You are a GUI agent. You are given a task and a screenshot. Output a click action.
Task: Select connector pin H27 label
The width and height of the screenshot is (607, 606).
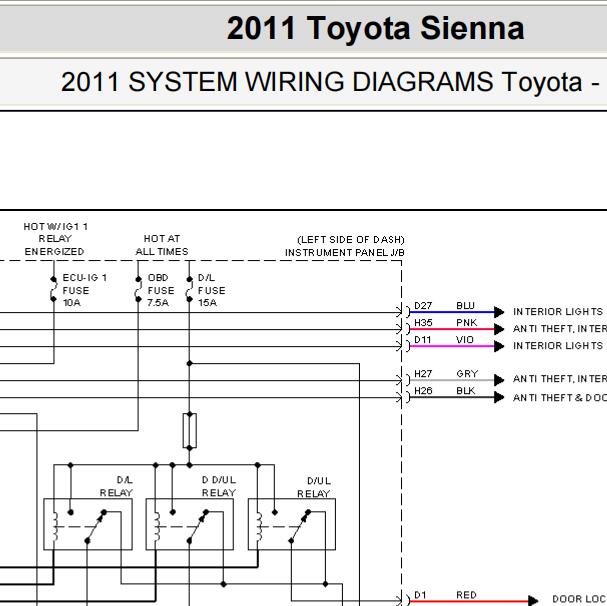point(423,374)
